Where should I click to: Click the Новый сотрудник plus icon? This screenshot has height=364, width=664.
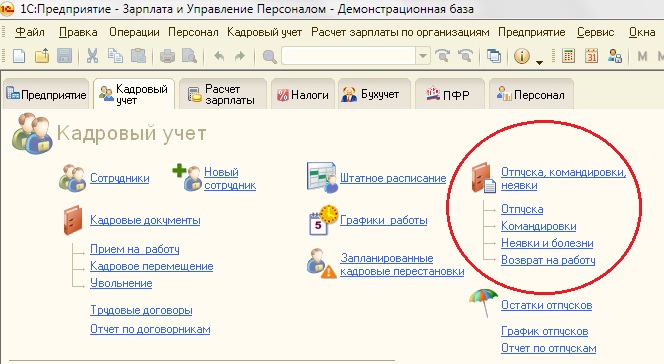186,178
